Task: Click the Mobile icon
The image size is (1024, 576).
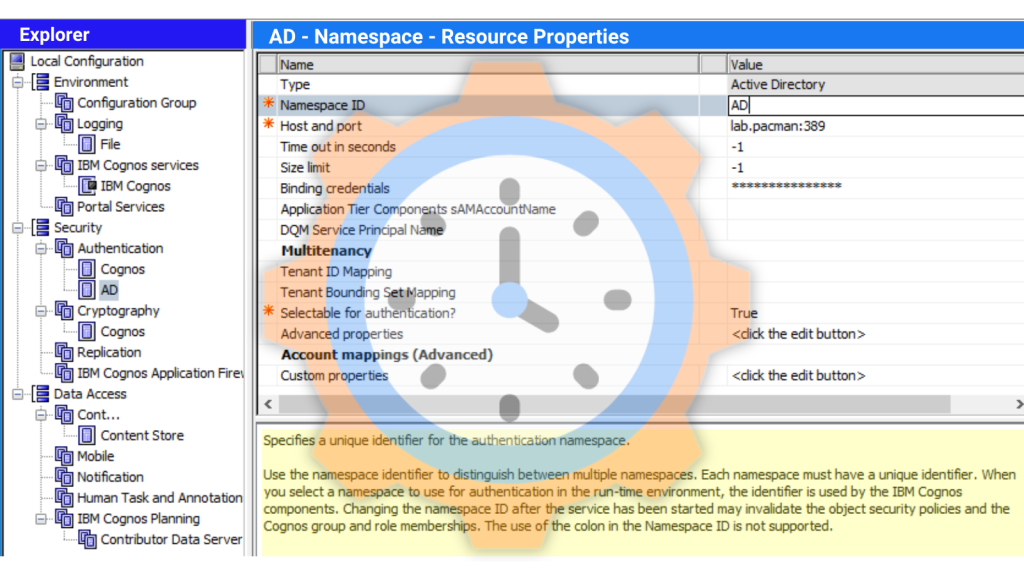Action: [64, 456]
